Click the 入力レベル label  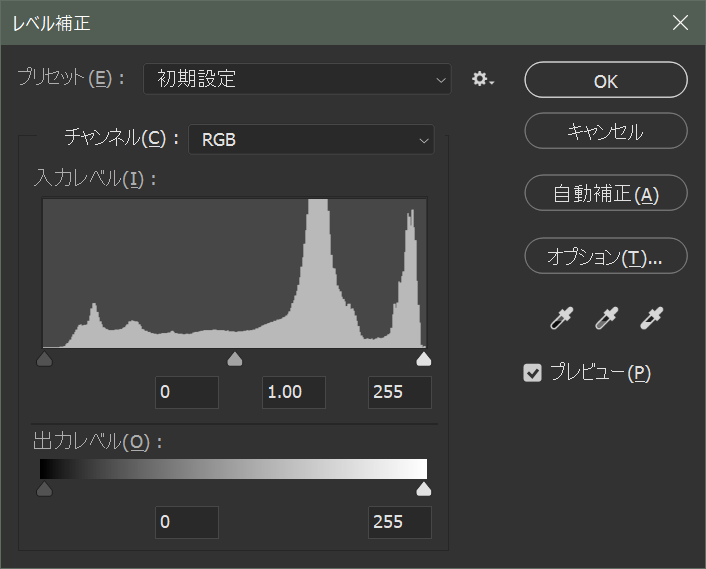point(95,178)
